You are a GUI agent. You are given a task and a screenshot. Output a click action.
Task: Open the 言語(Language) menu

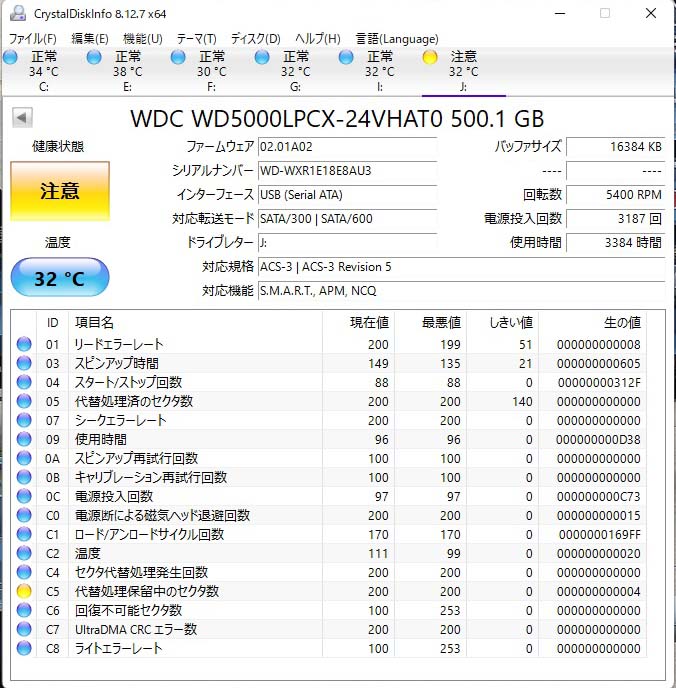[397, 39]
